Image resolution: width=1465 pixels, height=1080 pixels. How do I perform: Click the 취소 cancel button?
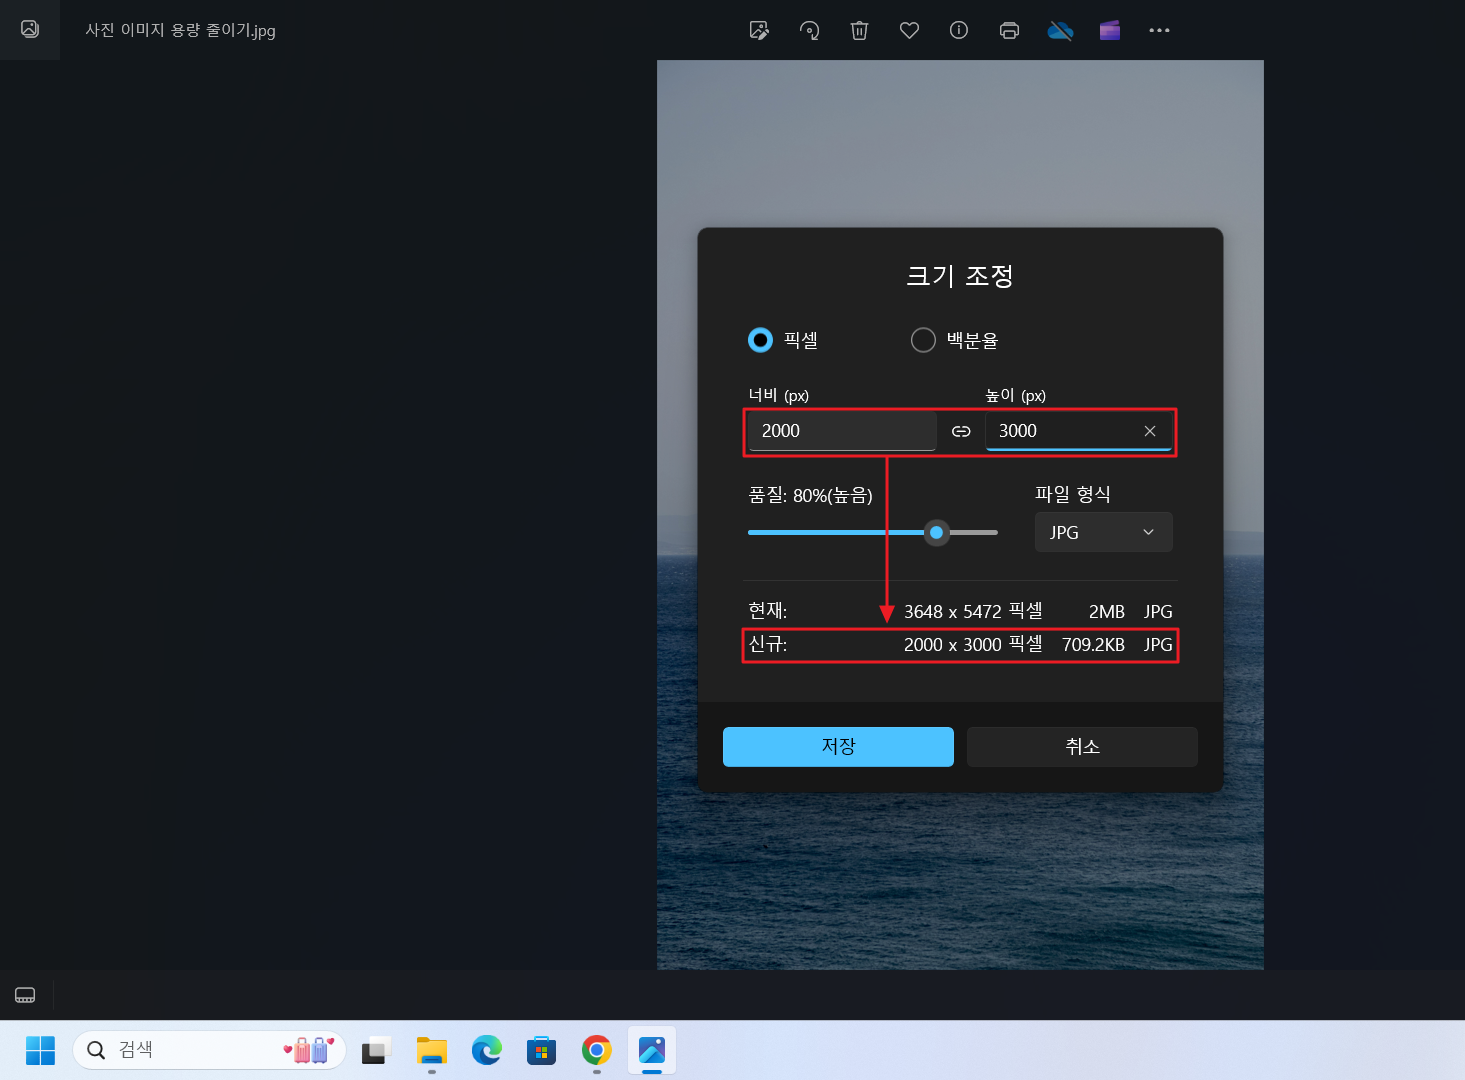pyautogui.click(x=1082, y=746)
